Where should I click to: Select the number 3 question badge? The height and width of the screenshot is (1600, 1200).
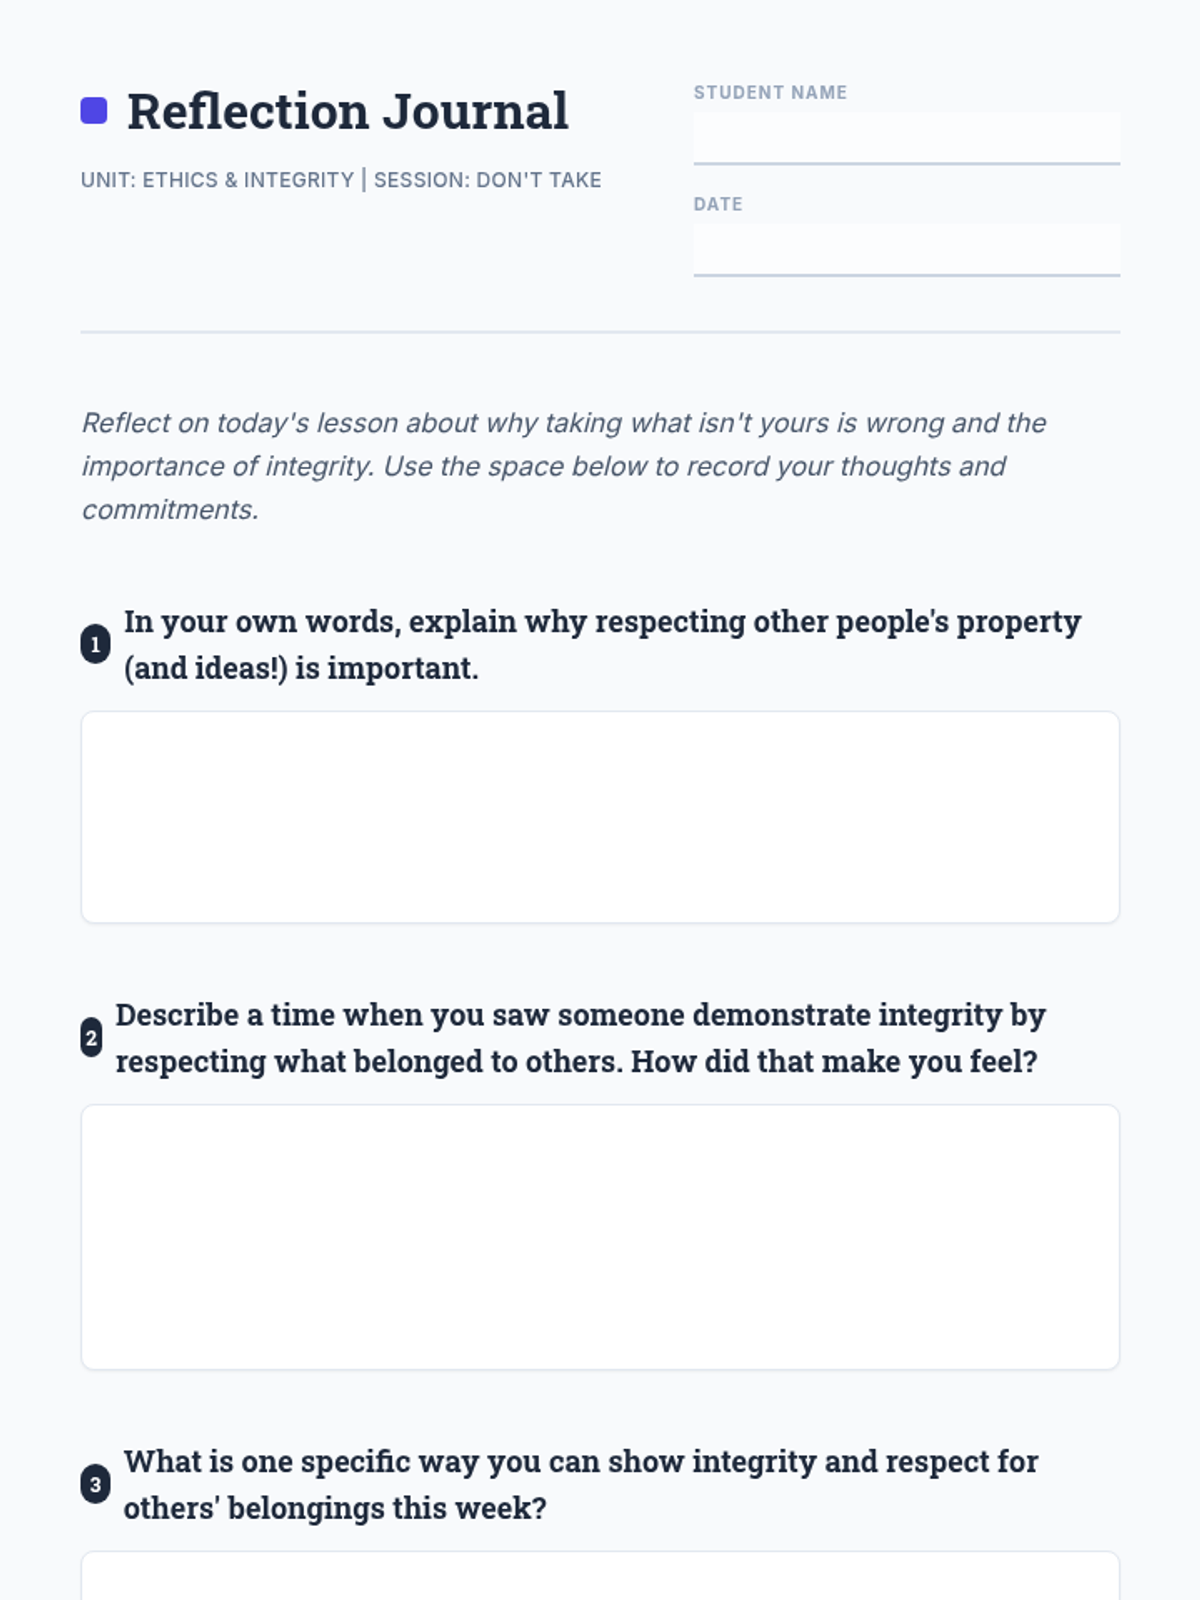tap(95, 1485)
